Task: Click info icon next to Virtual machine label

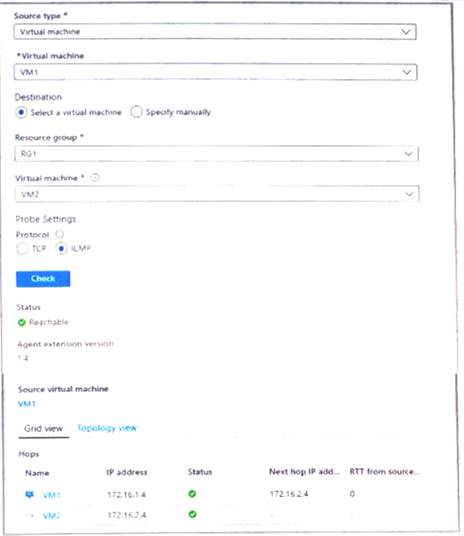Action: [95, 177]
